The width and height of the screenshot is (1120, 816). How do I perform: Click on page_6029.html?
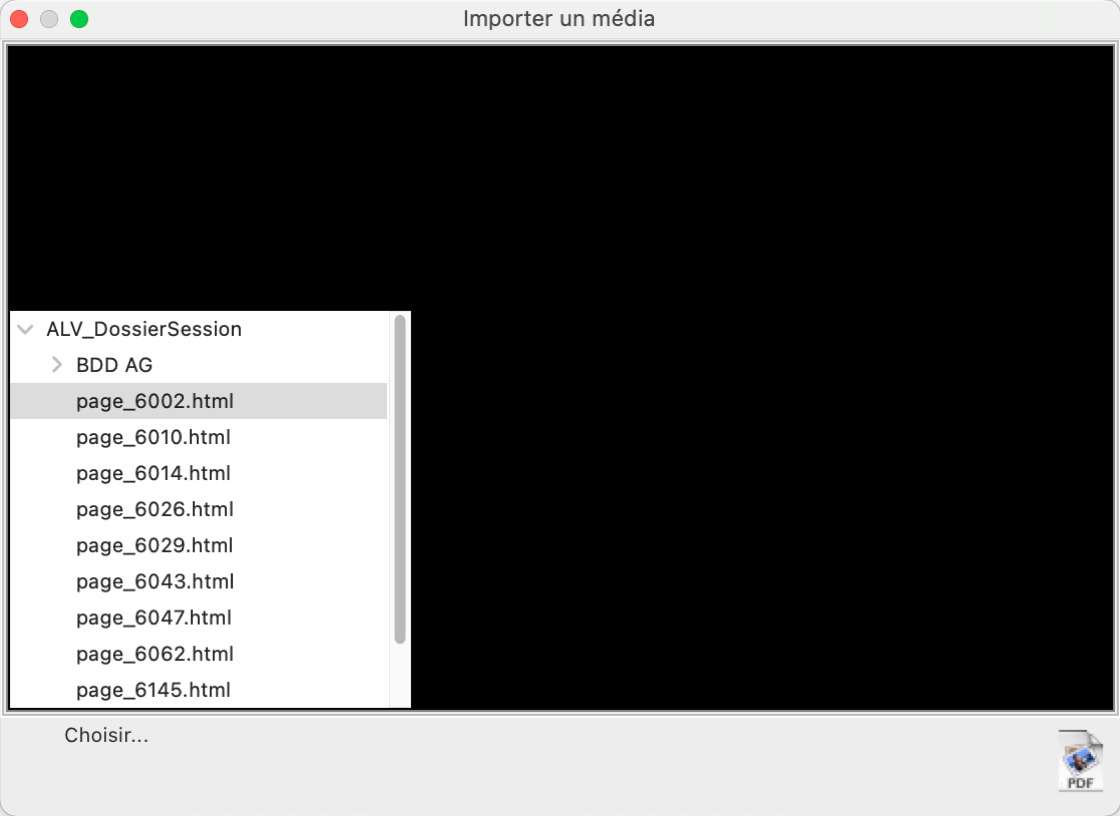click(199, 545)
